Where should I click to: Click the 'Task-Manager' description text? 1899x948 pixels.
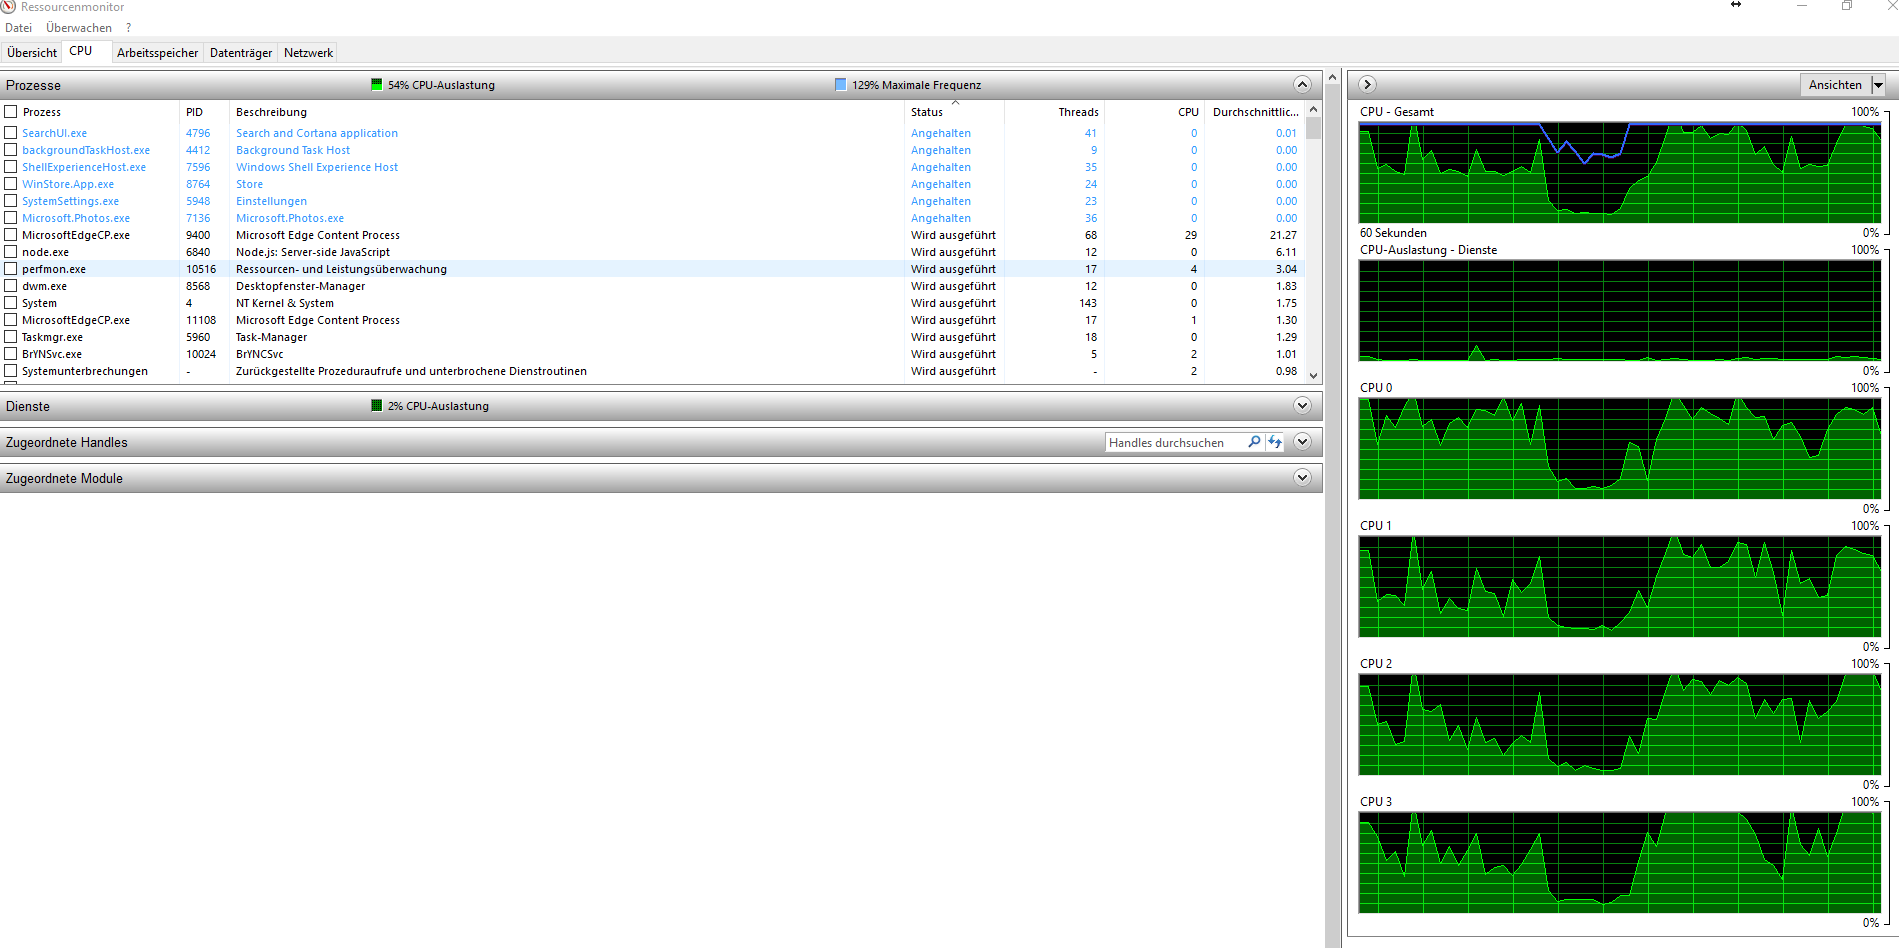click(x=272, y=337)
